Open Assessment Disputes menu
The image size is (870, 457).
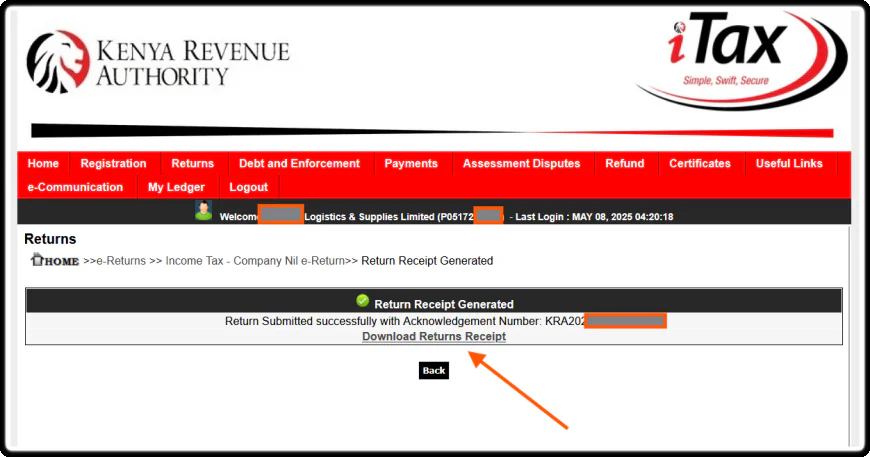click(x=522, y=163)
